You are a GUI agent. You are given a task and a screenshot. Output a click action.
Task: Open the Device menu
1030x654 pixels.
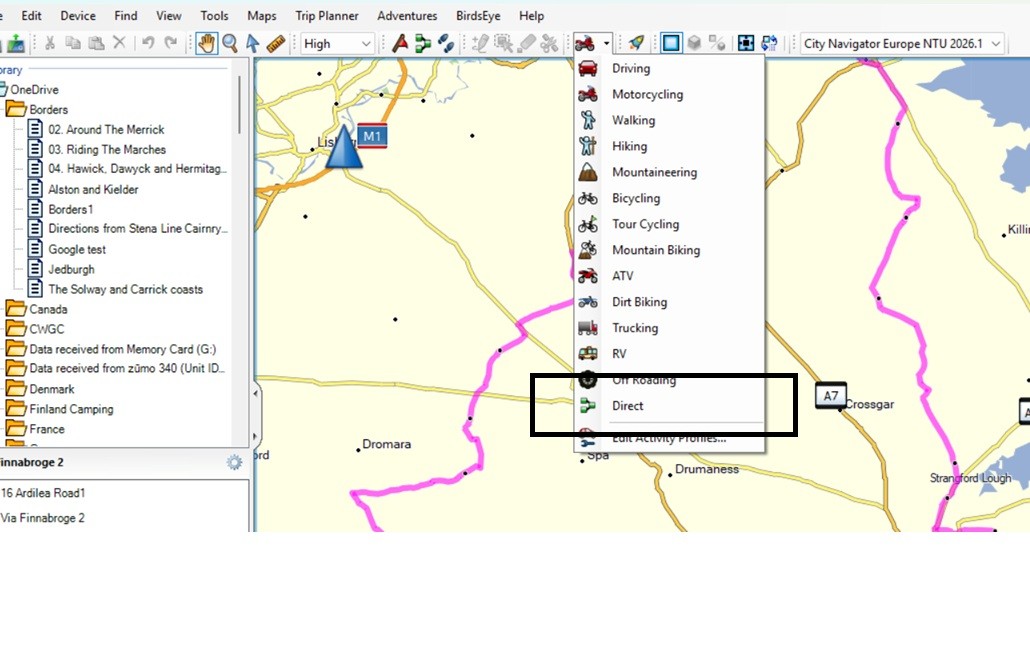[78, 16]
